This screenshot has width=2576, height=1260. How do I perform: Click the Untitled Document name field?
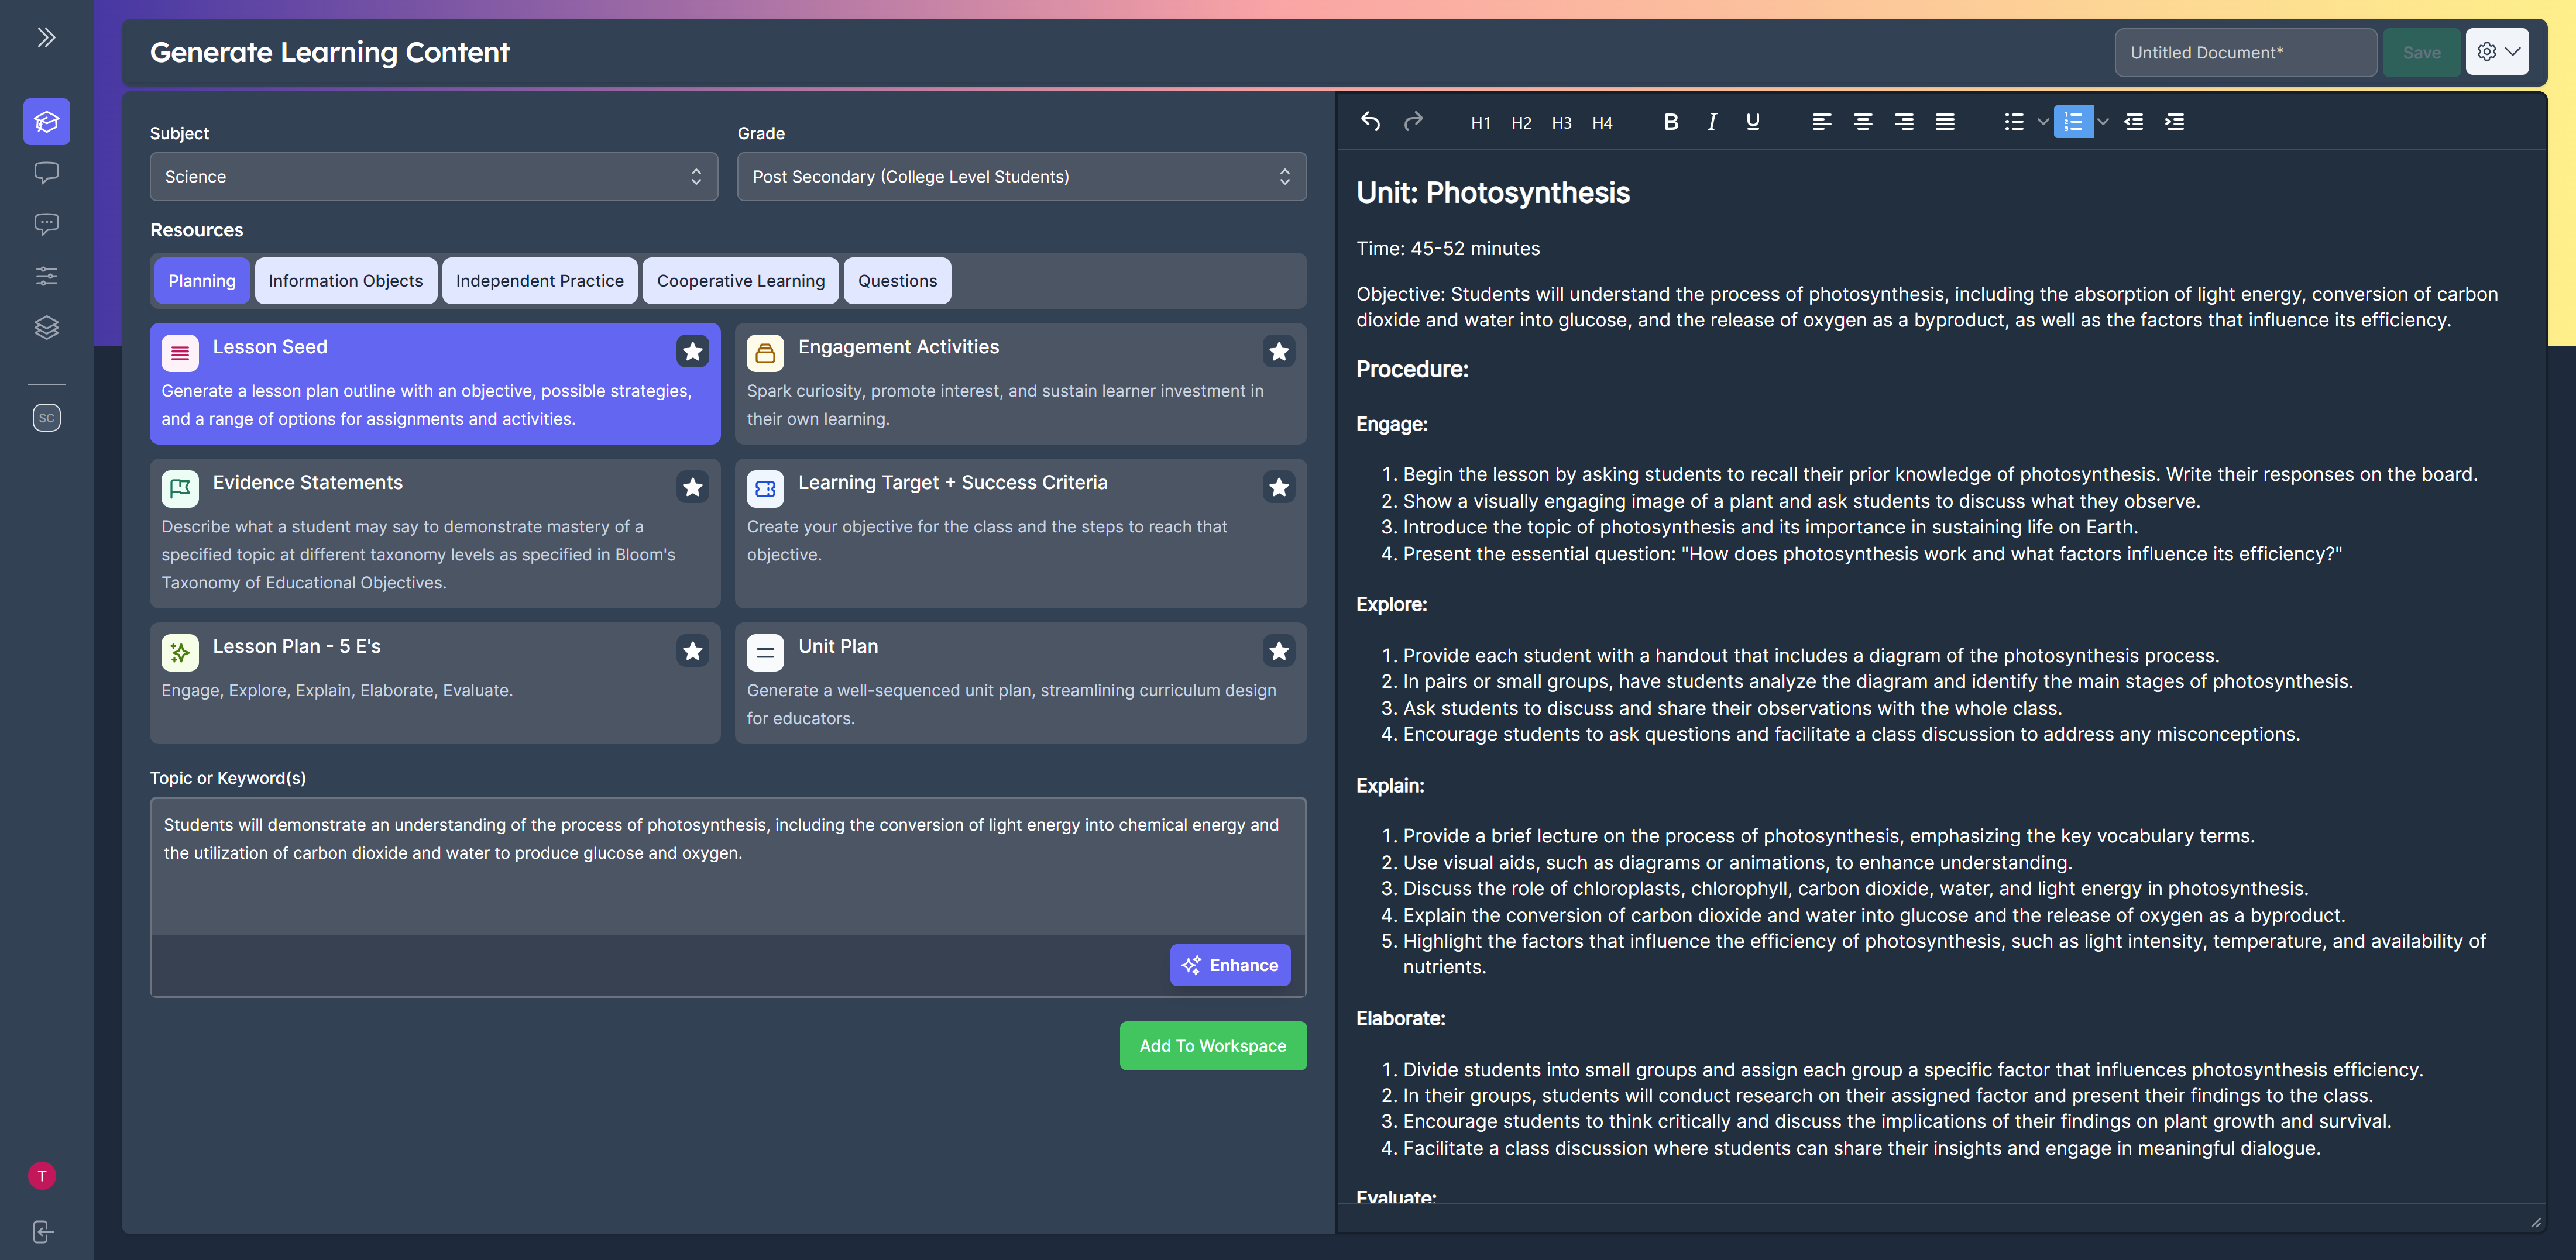(2244, 53)
